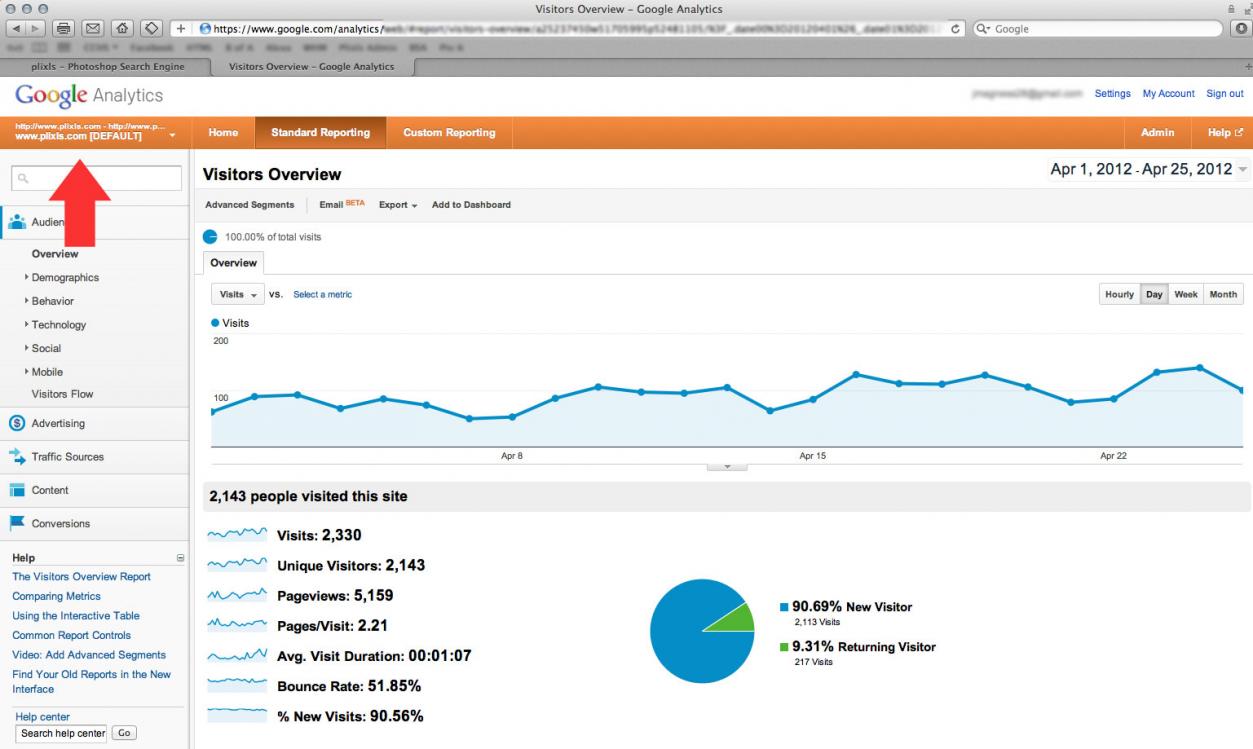
Task: Open the Visits metric dropdown
Action: (237, 294)
